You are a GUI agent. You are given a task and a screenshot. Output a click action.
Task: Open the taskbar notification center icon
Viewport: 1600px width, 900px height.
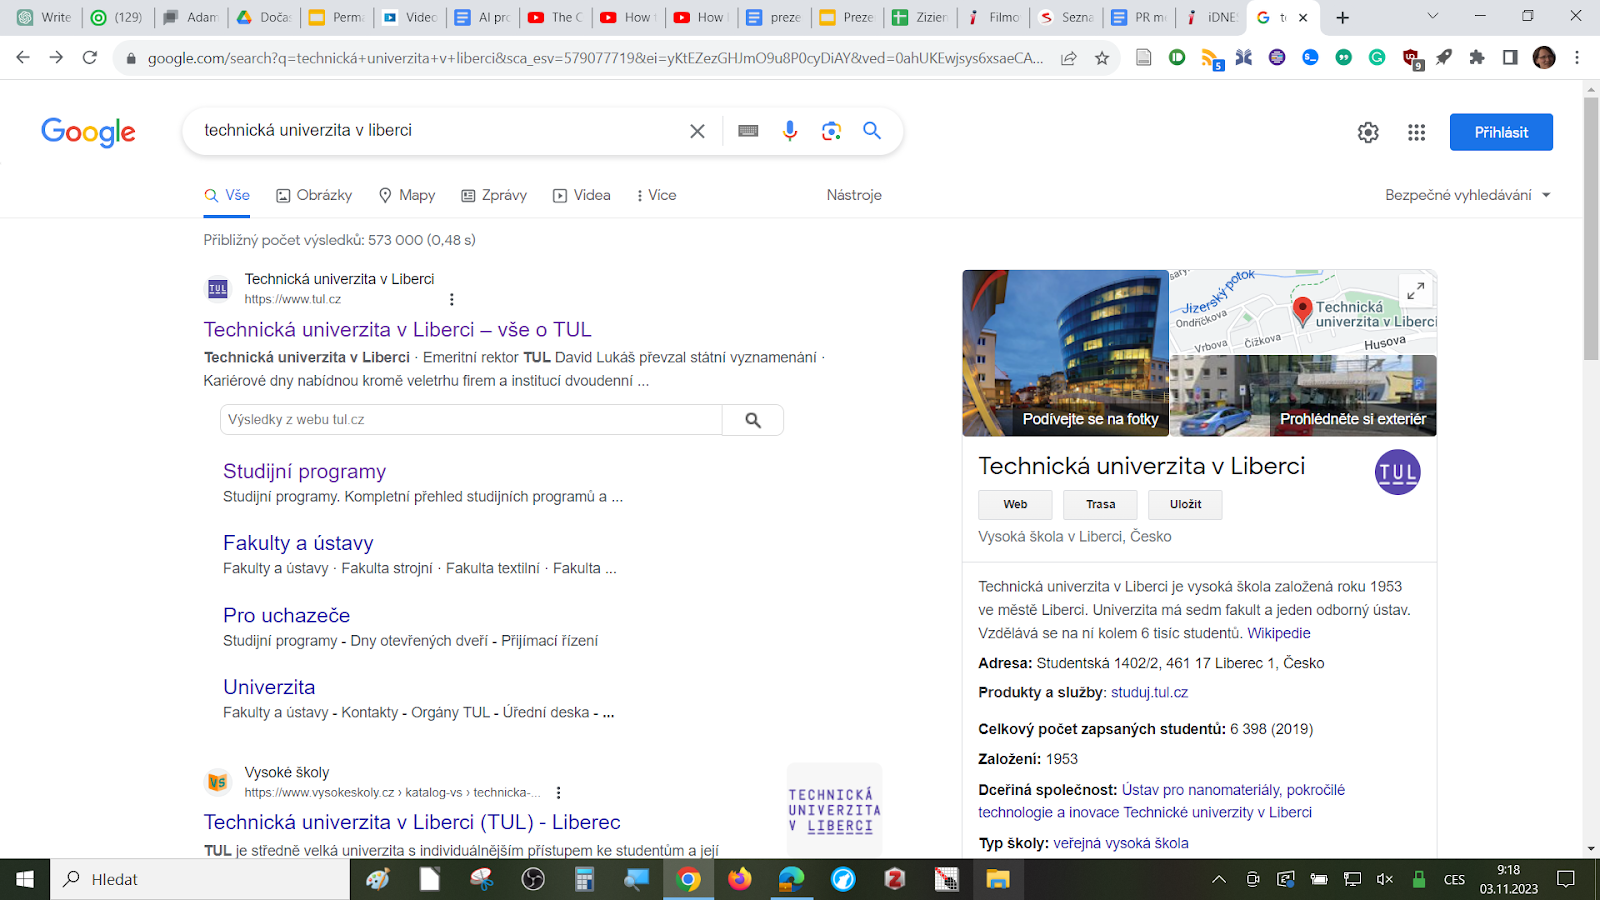pos(1566,879)
